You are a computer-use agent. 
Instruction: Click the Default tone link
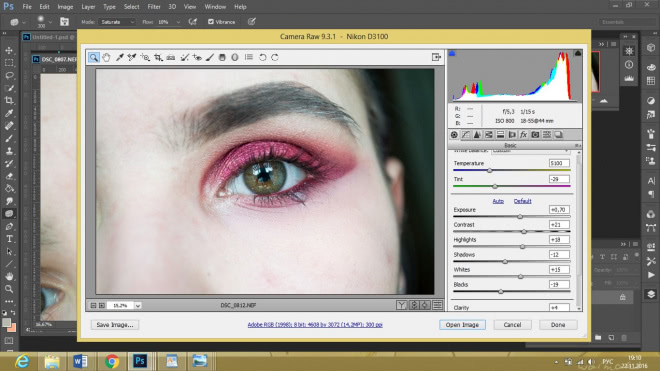(x=522, y=201)
